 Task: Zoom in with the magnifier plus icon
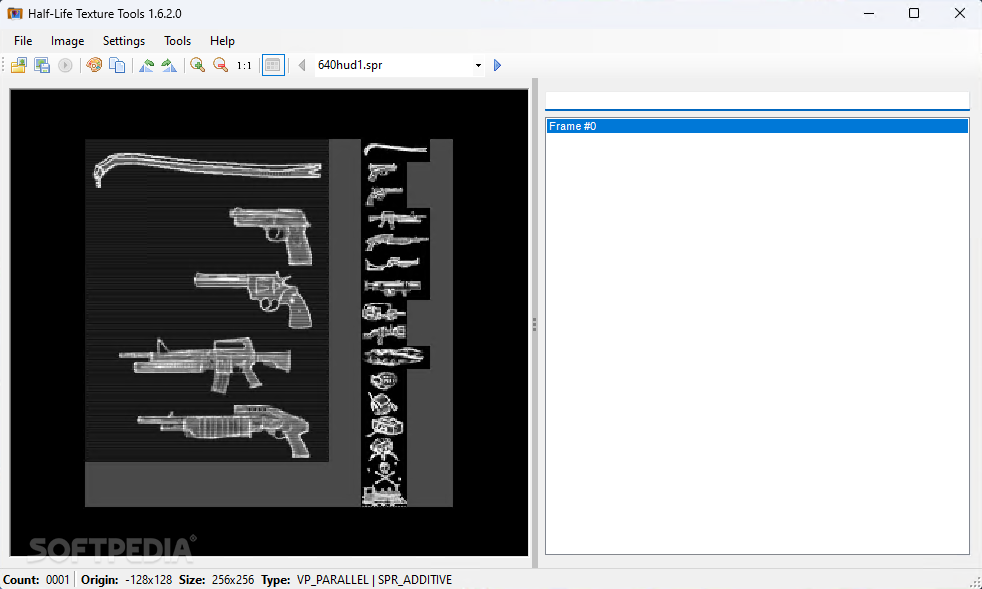click(x=198, y=65)
